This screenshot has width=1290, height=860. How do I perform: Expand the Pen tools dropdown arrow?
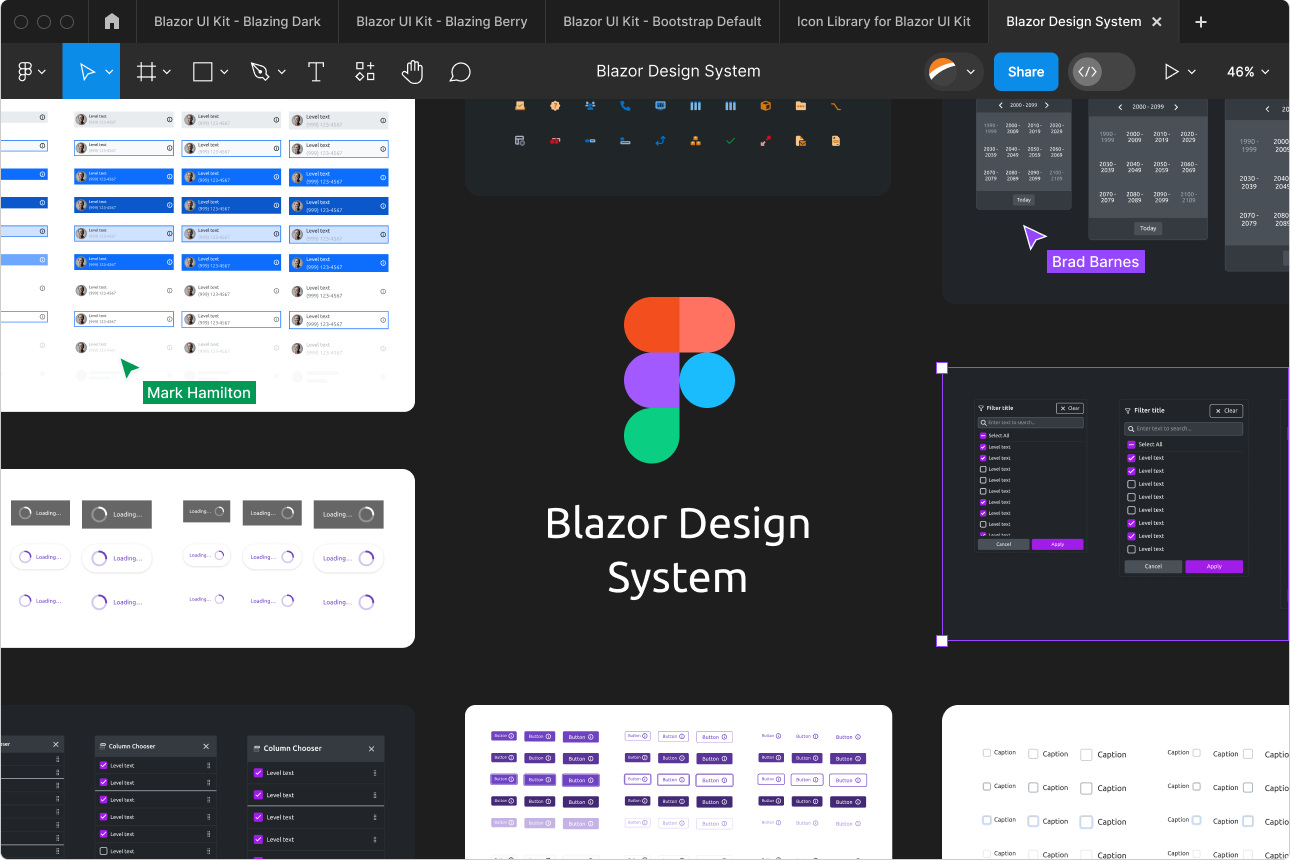point(281,72)
